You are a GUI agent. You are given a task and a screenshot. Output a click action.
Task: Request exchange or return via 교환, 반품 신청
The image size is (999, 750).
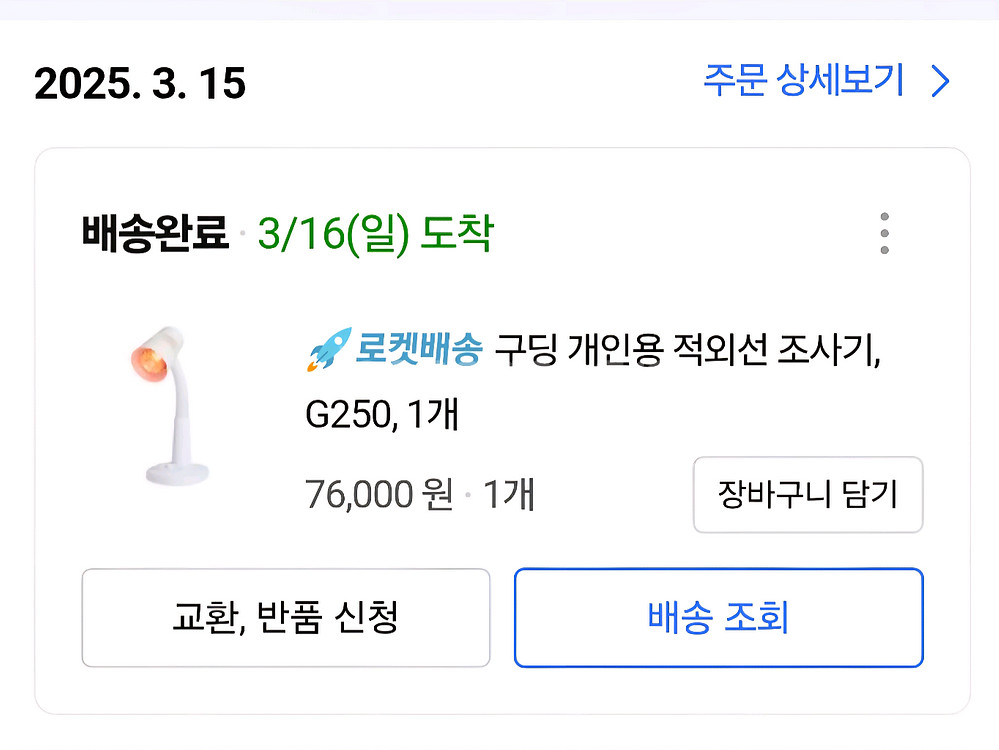pyautogui.click(x=283, y=617)
